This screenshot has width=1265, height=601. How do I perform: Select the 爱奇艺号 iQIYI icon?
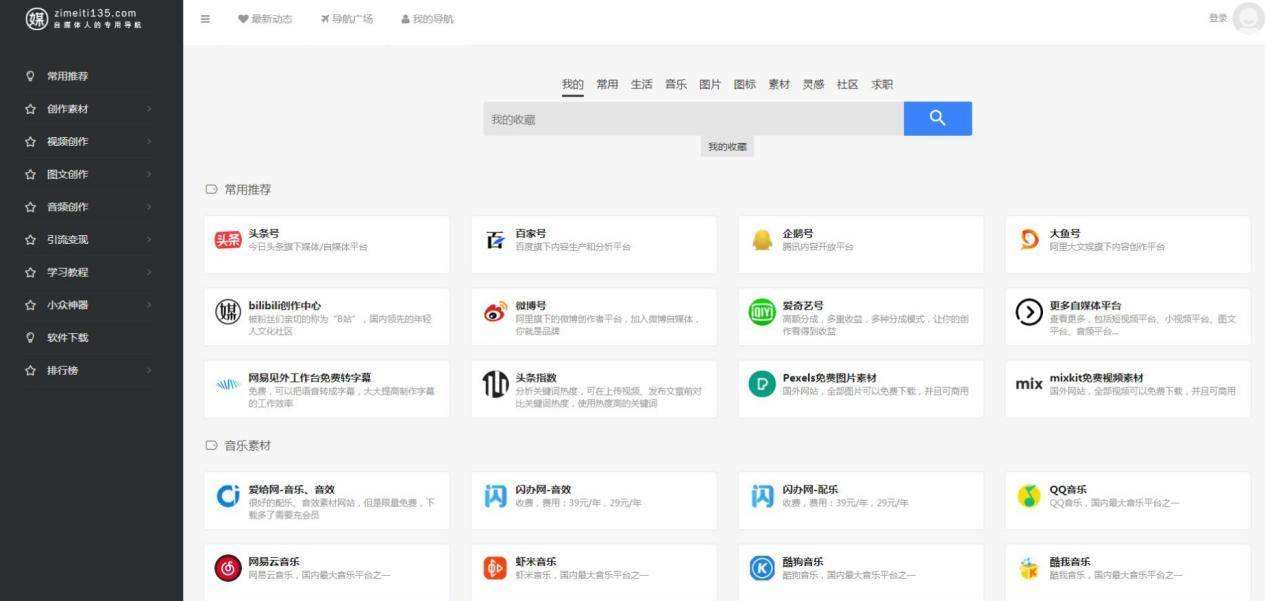762,312
